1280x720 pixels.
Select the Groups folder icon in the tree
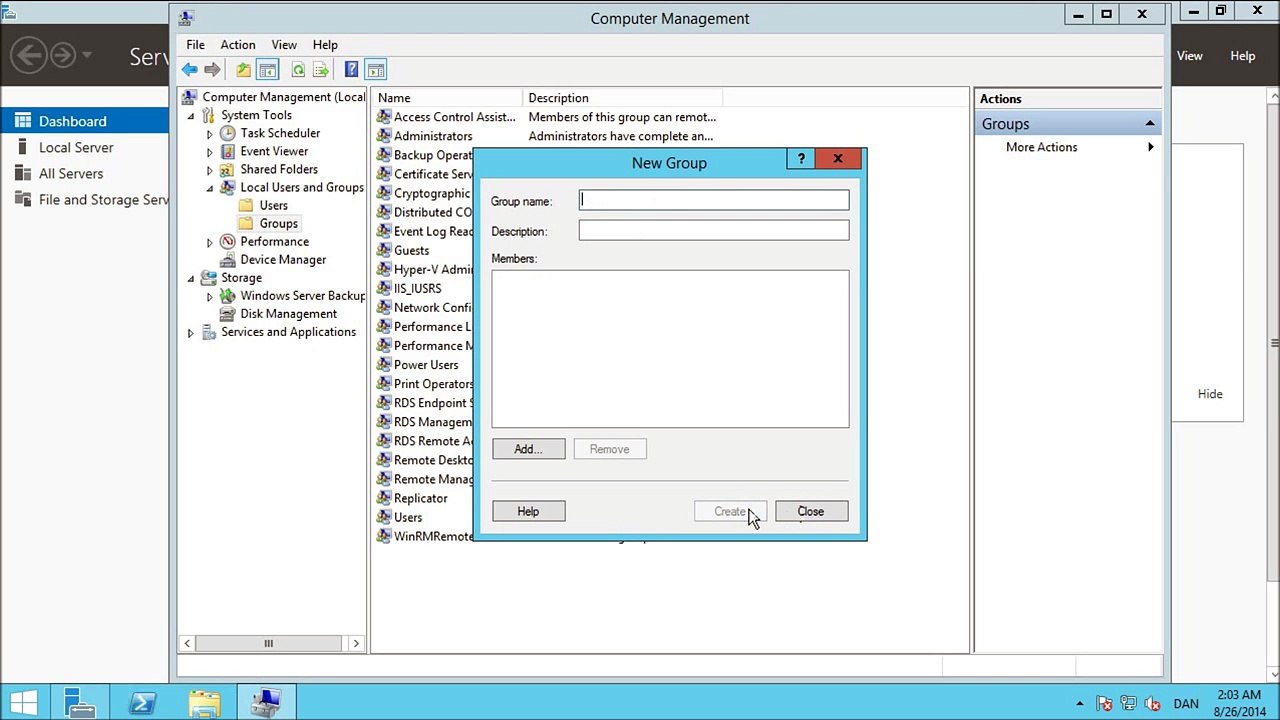246,223
